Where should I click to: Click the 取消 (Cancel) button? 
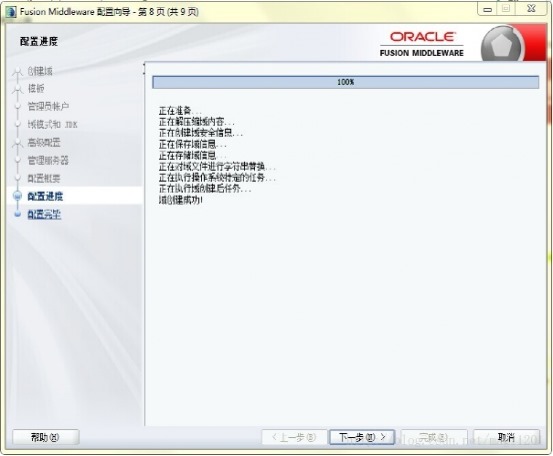[x=506, y=437]
